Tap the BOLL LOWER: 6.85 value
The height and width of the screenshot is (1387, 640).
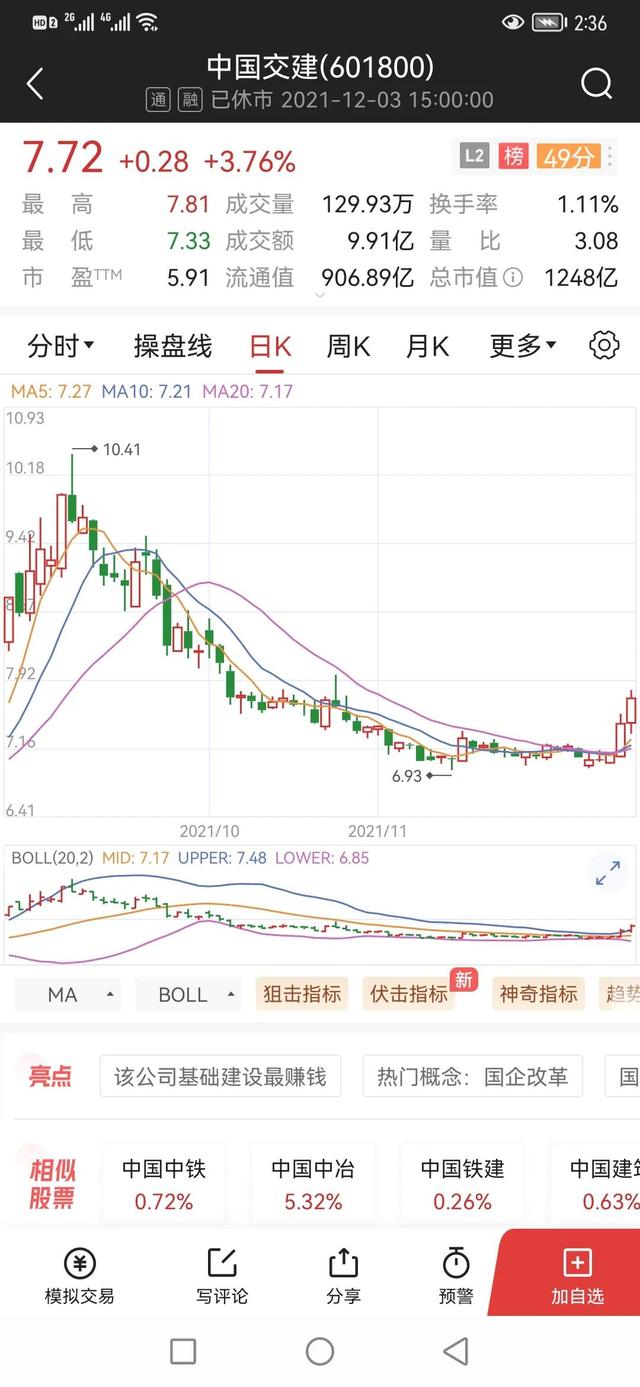322,858
